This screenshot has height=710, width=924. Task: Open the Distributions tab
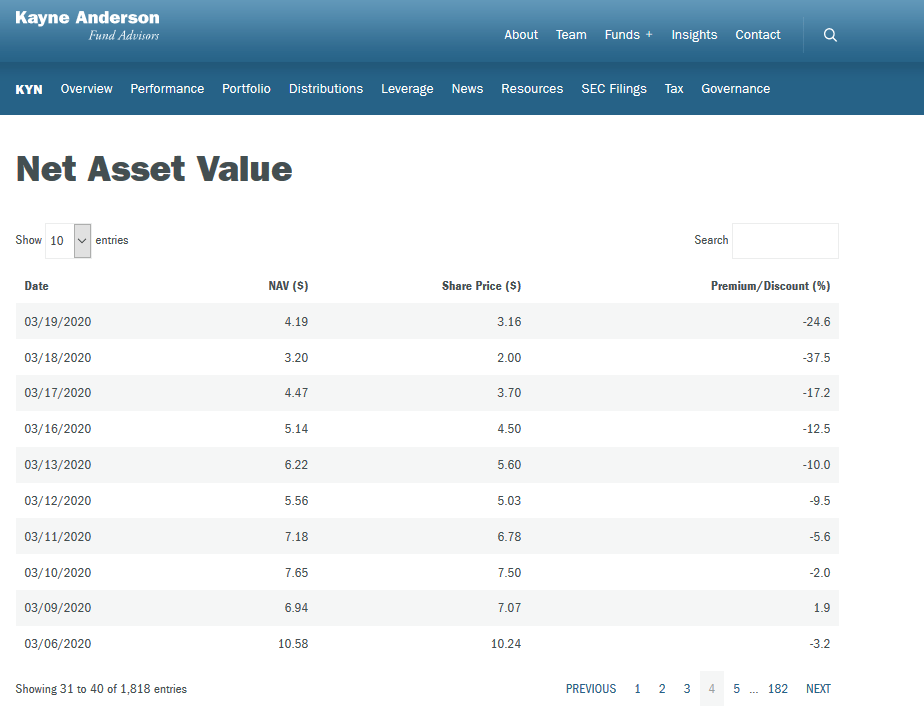pyautogui.click(x=326, y=89)
